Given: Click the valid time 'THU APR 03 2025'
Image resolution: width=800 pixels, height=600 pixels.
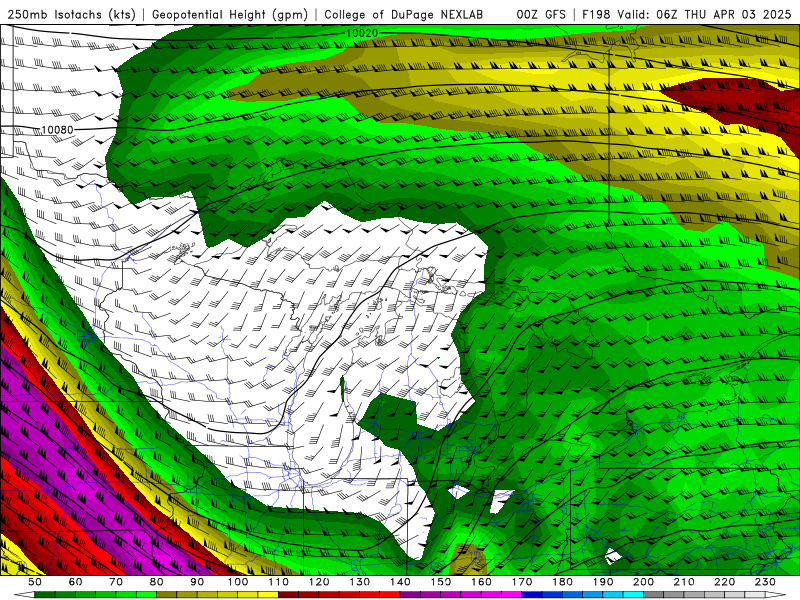Looking at the screenshot, I should coord(738,14).
